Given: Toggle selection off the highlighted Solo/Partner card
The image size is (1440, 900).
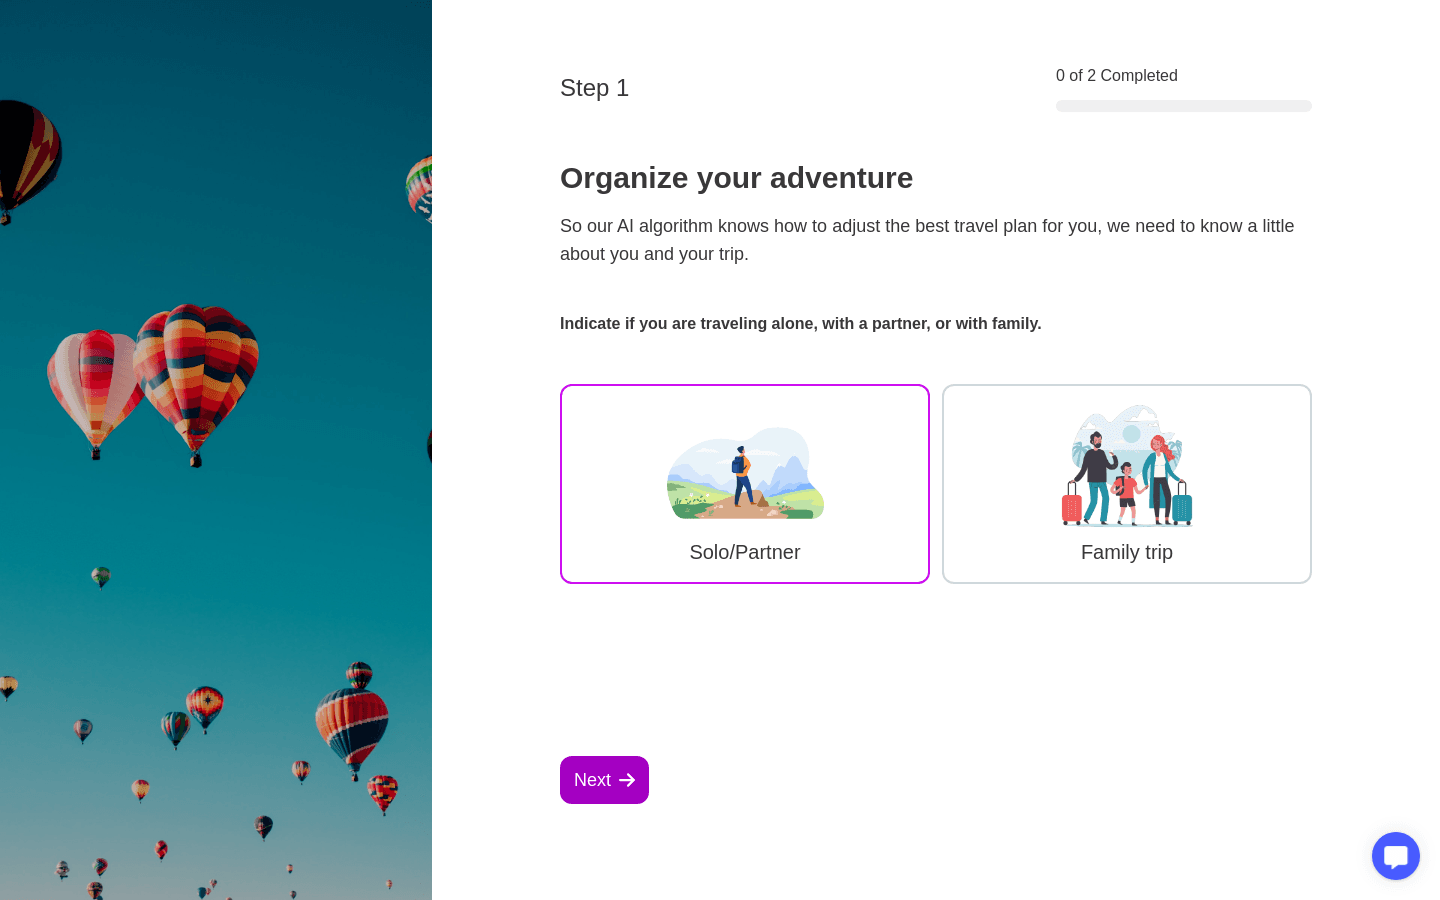Looking at the screenshot, I should [x=745, y=484].
